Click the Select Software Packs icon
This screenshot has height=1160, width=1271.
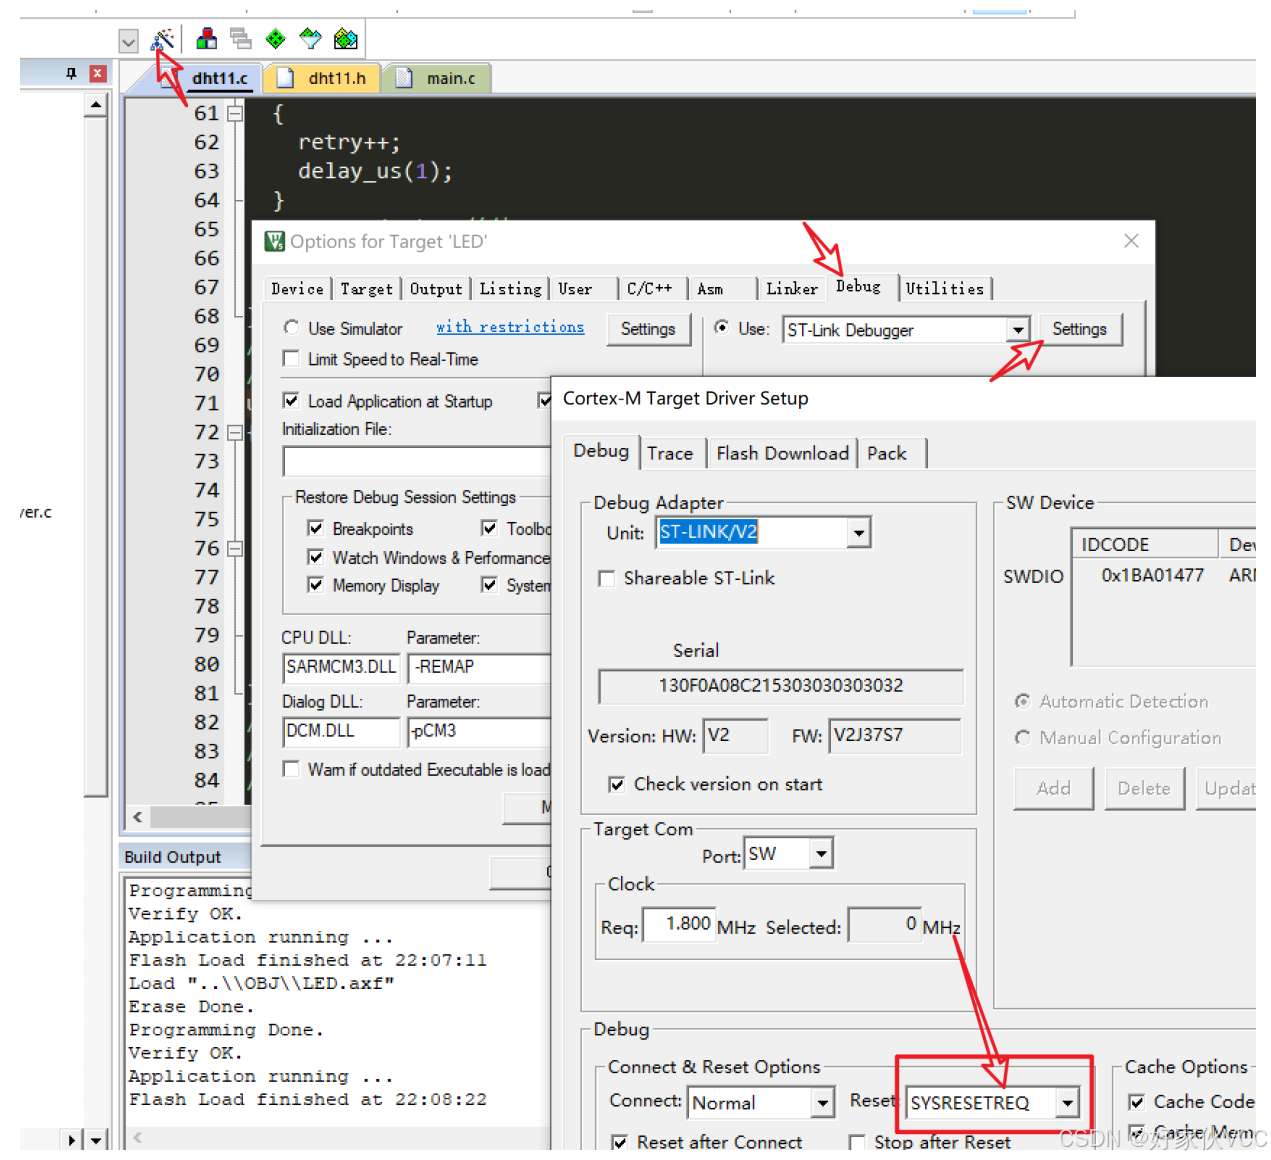[311, 39]
